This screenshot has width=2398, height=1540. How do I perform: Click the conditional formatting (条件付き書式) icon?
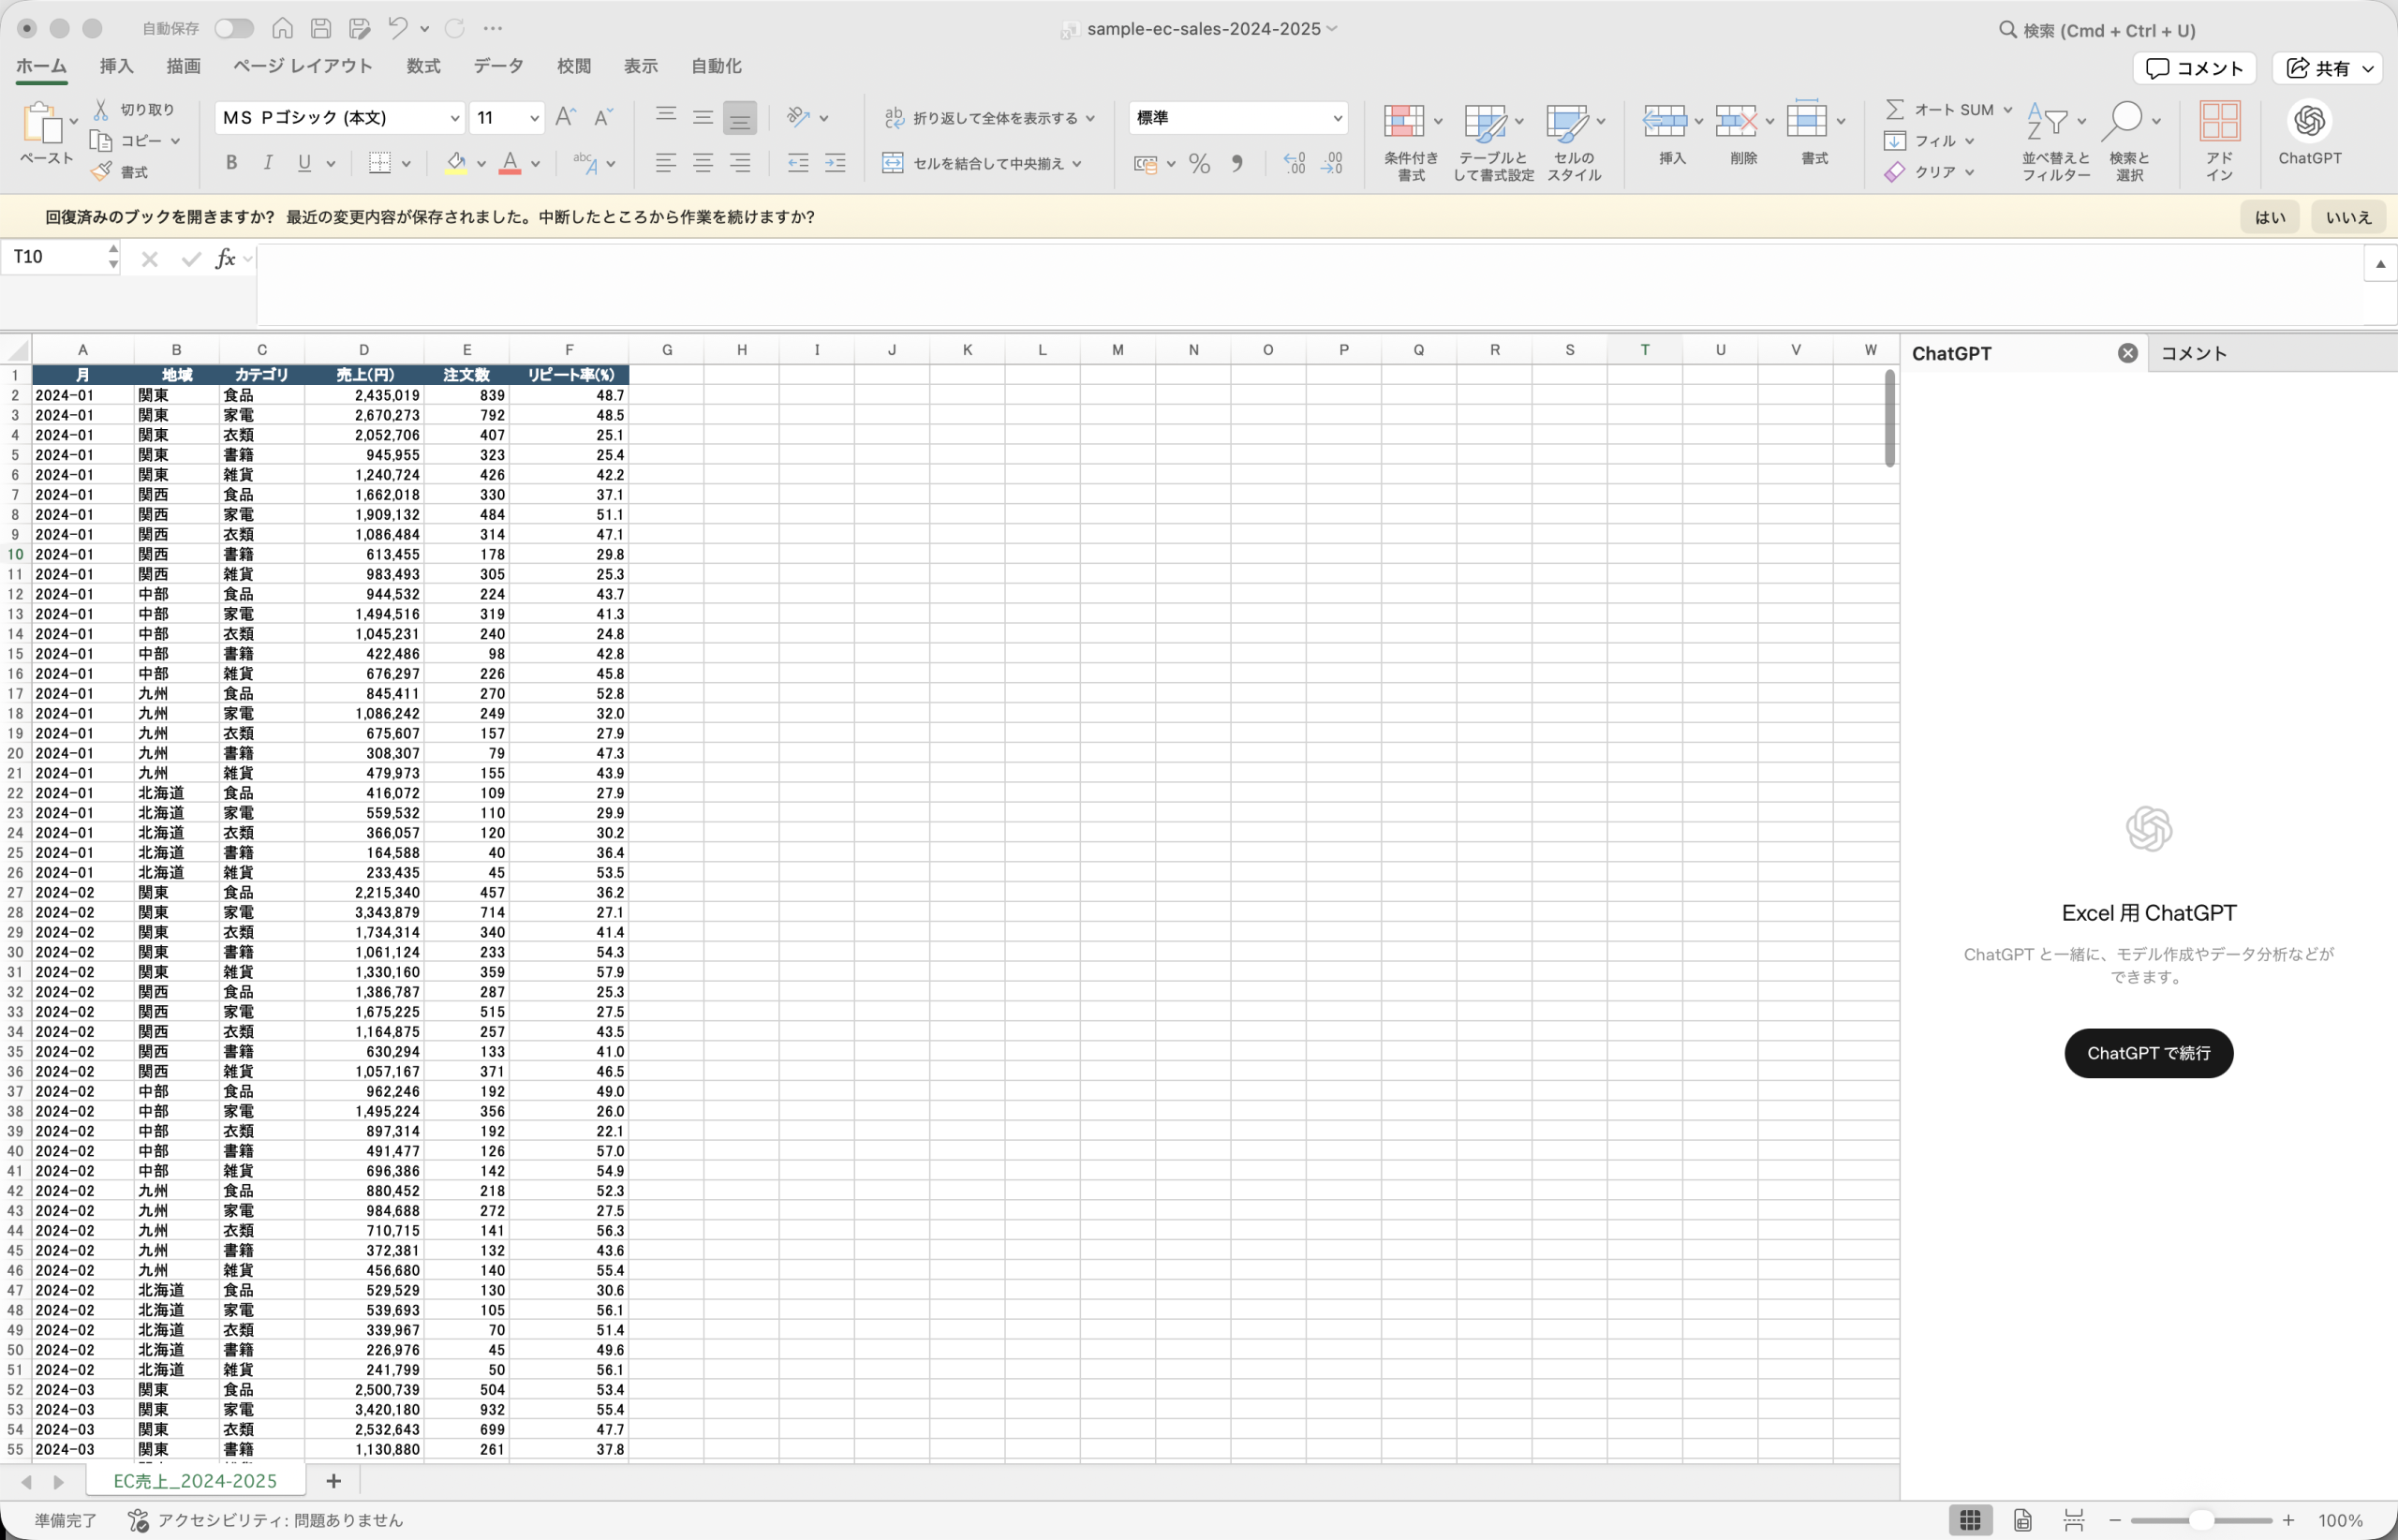(x=1404, y=121)
